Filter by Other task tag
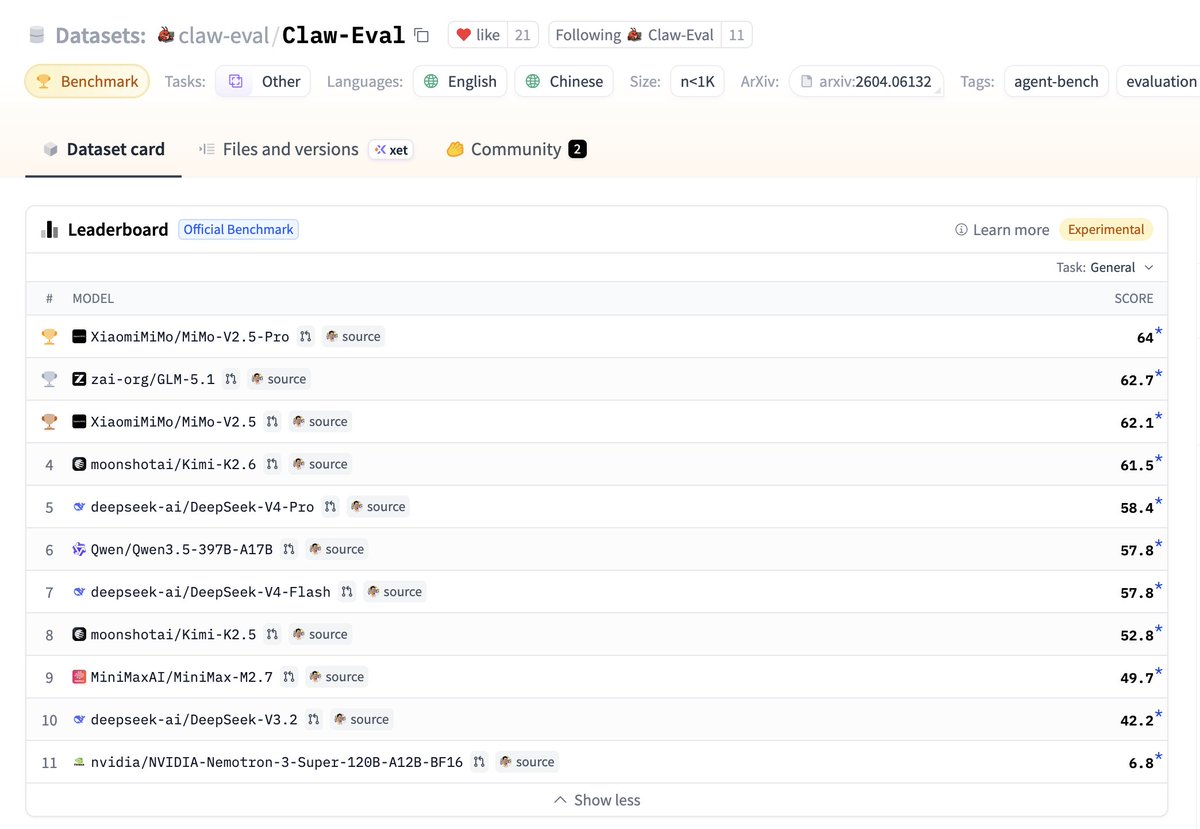1200x829 pixels. pyautogui.click(x=264, y=81)
